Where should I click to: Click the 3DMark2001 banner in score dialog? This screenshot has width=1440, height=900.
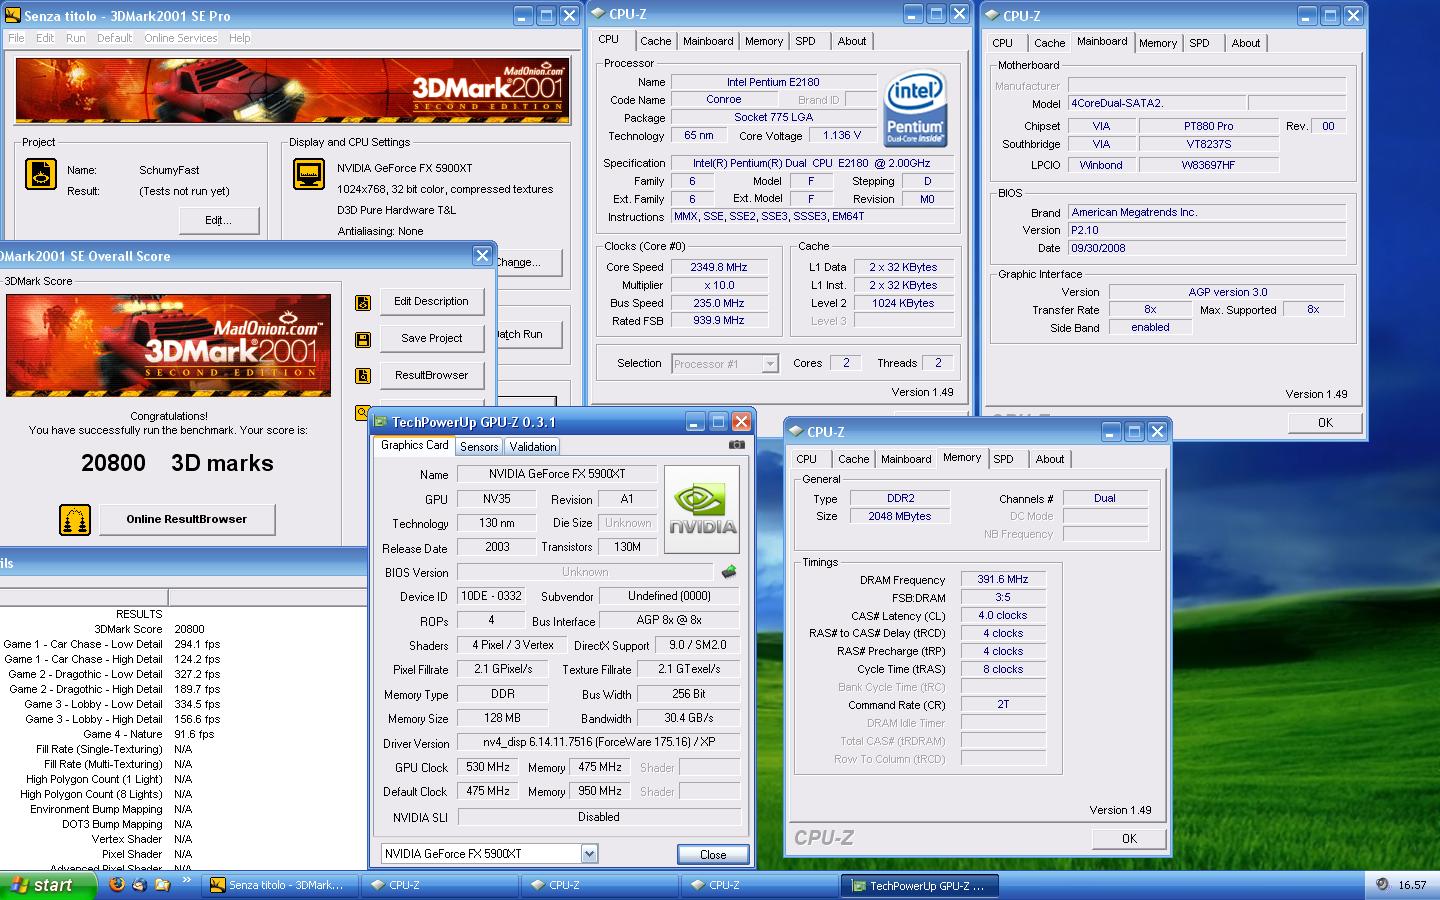(168, 346)
